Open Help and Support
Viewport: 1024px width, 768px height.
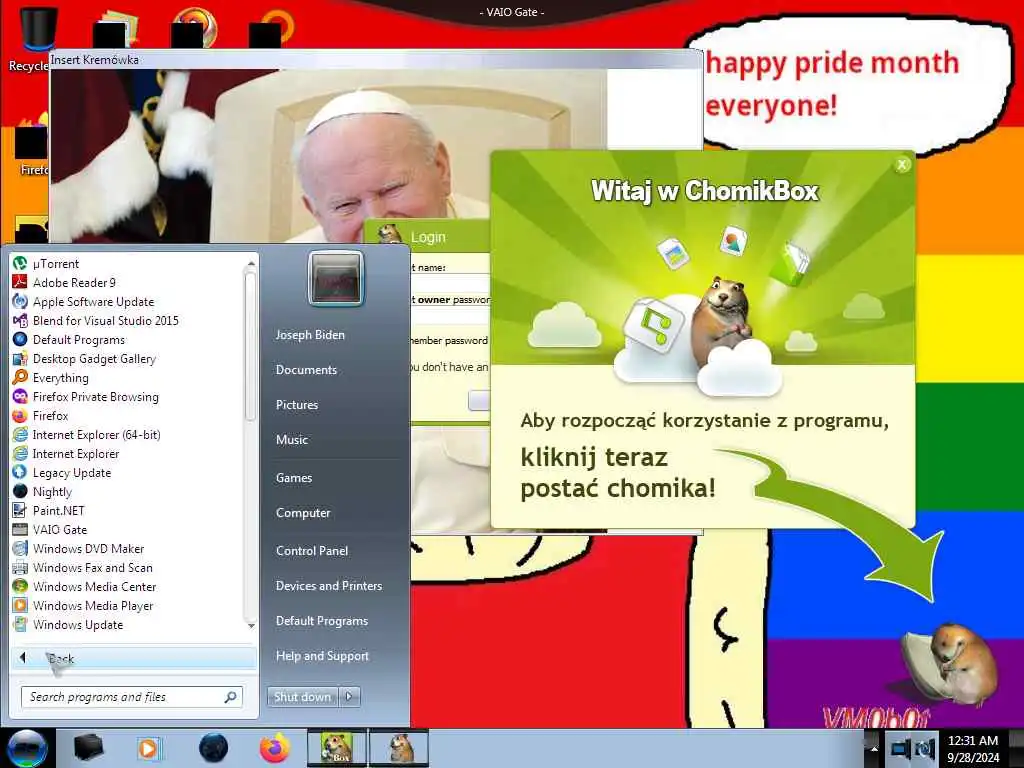coord(322,656)
